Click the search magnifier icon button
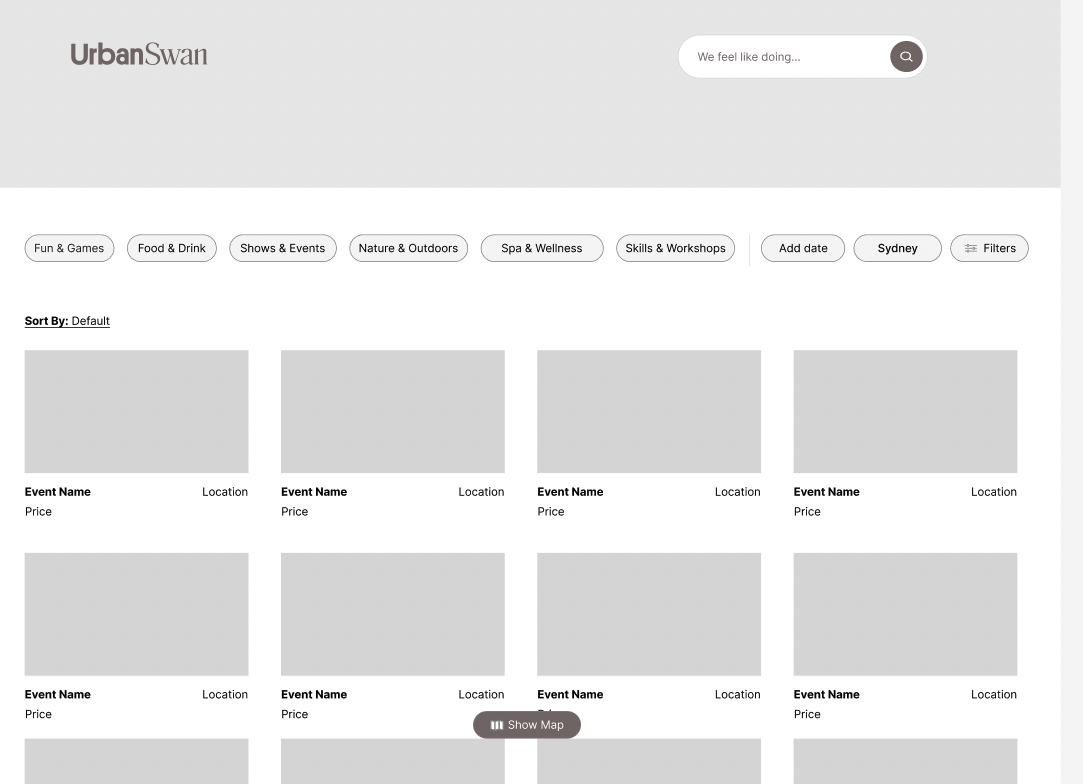The width and height of the screenshot is (1083, 784). pyautogui.click(x=905, y=57)
